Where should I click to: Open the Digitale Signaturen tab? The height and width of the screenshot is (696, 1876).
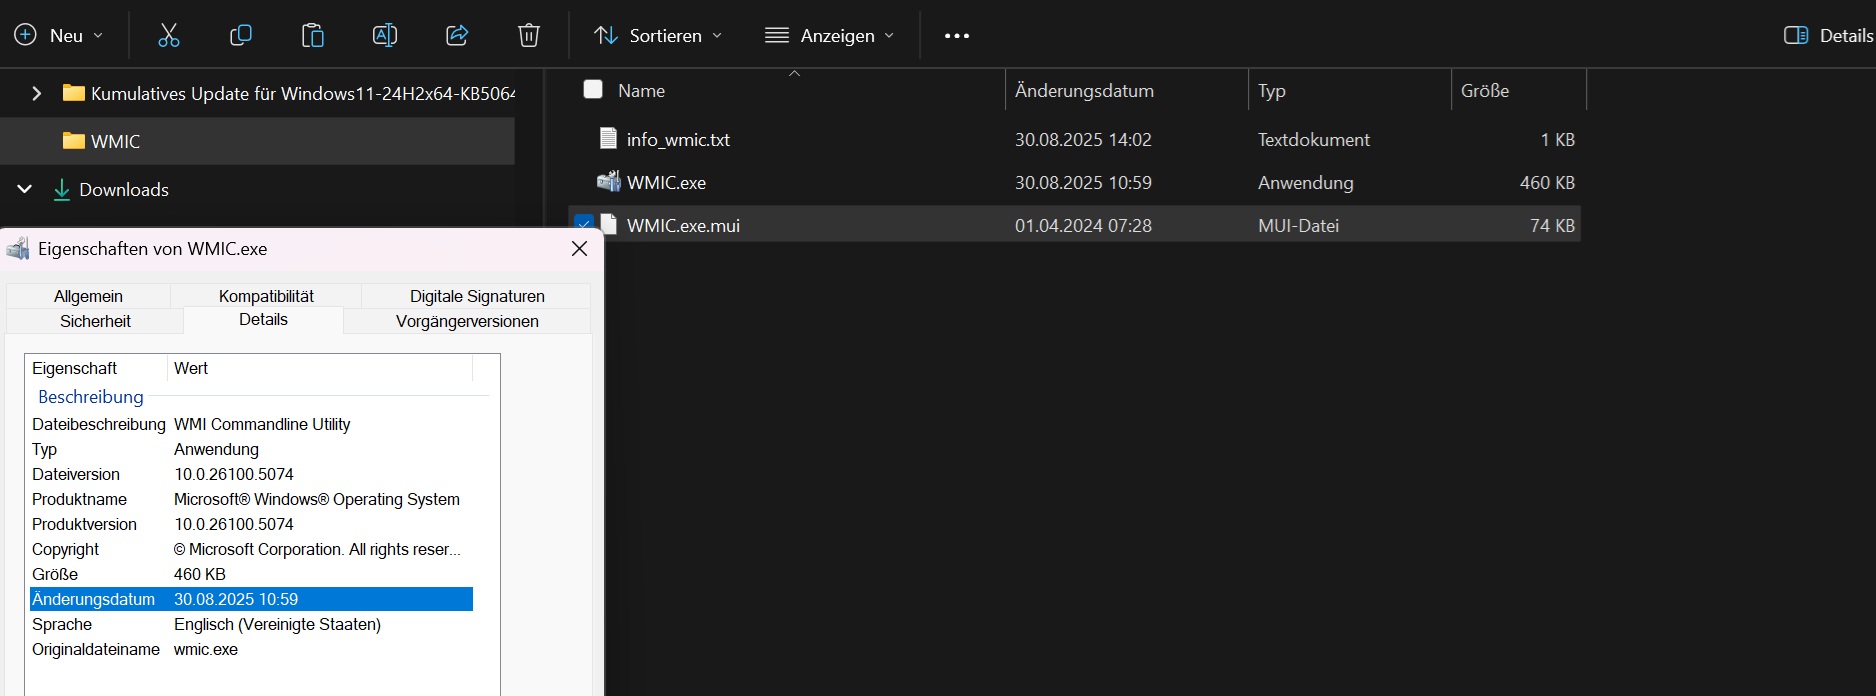477,296
